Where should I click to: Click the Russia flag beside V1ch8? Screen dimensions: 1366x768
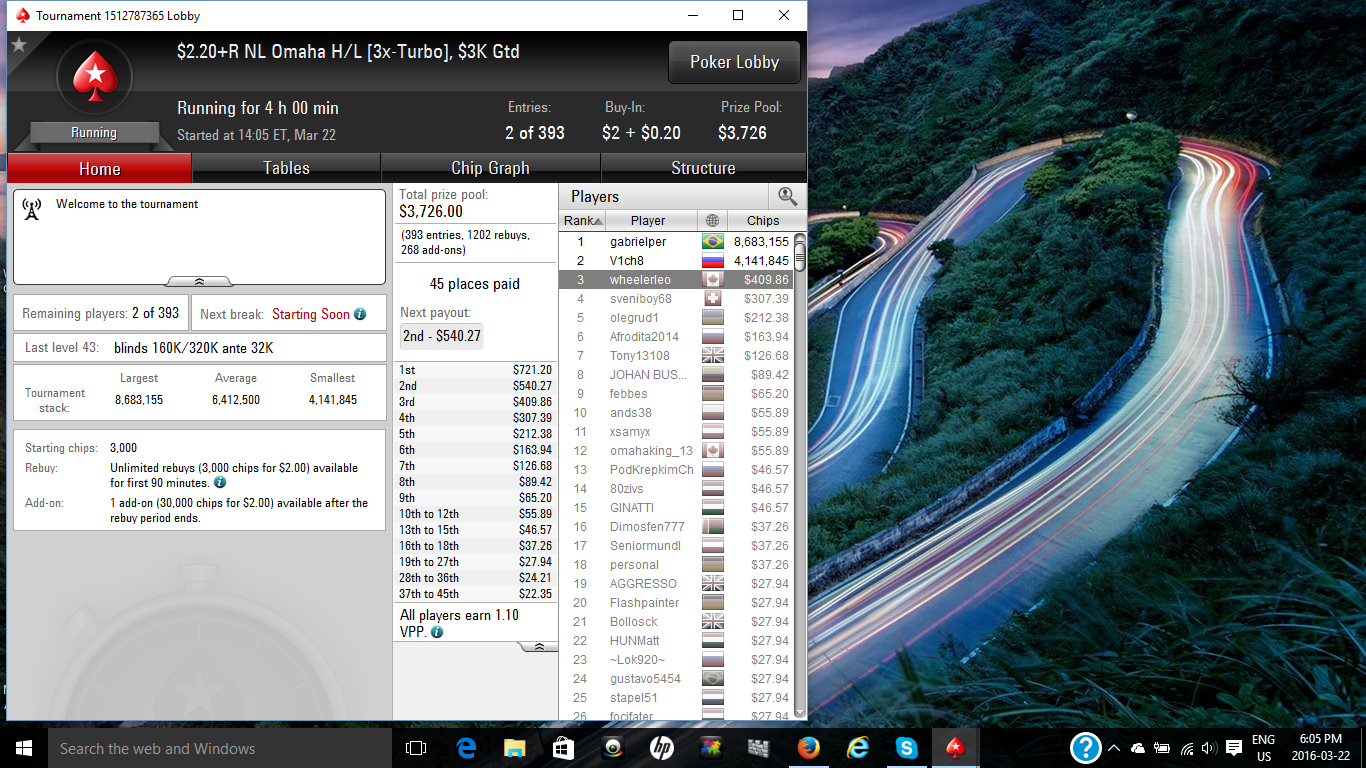coord(713,261)
